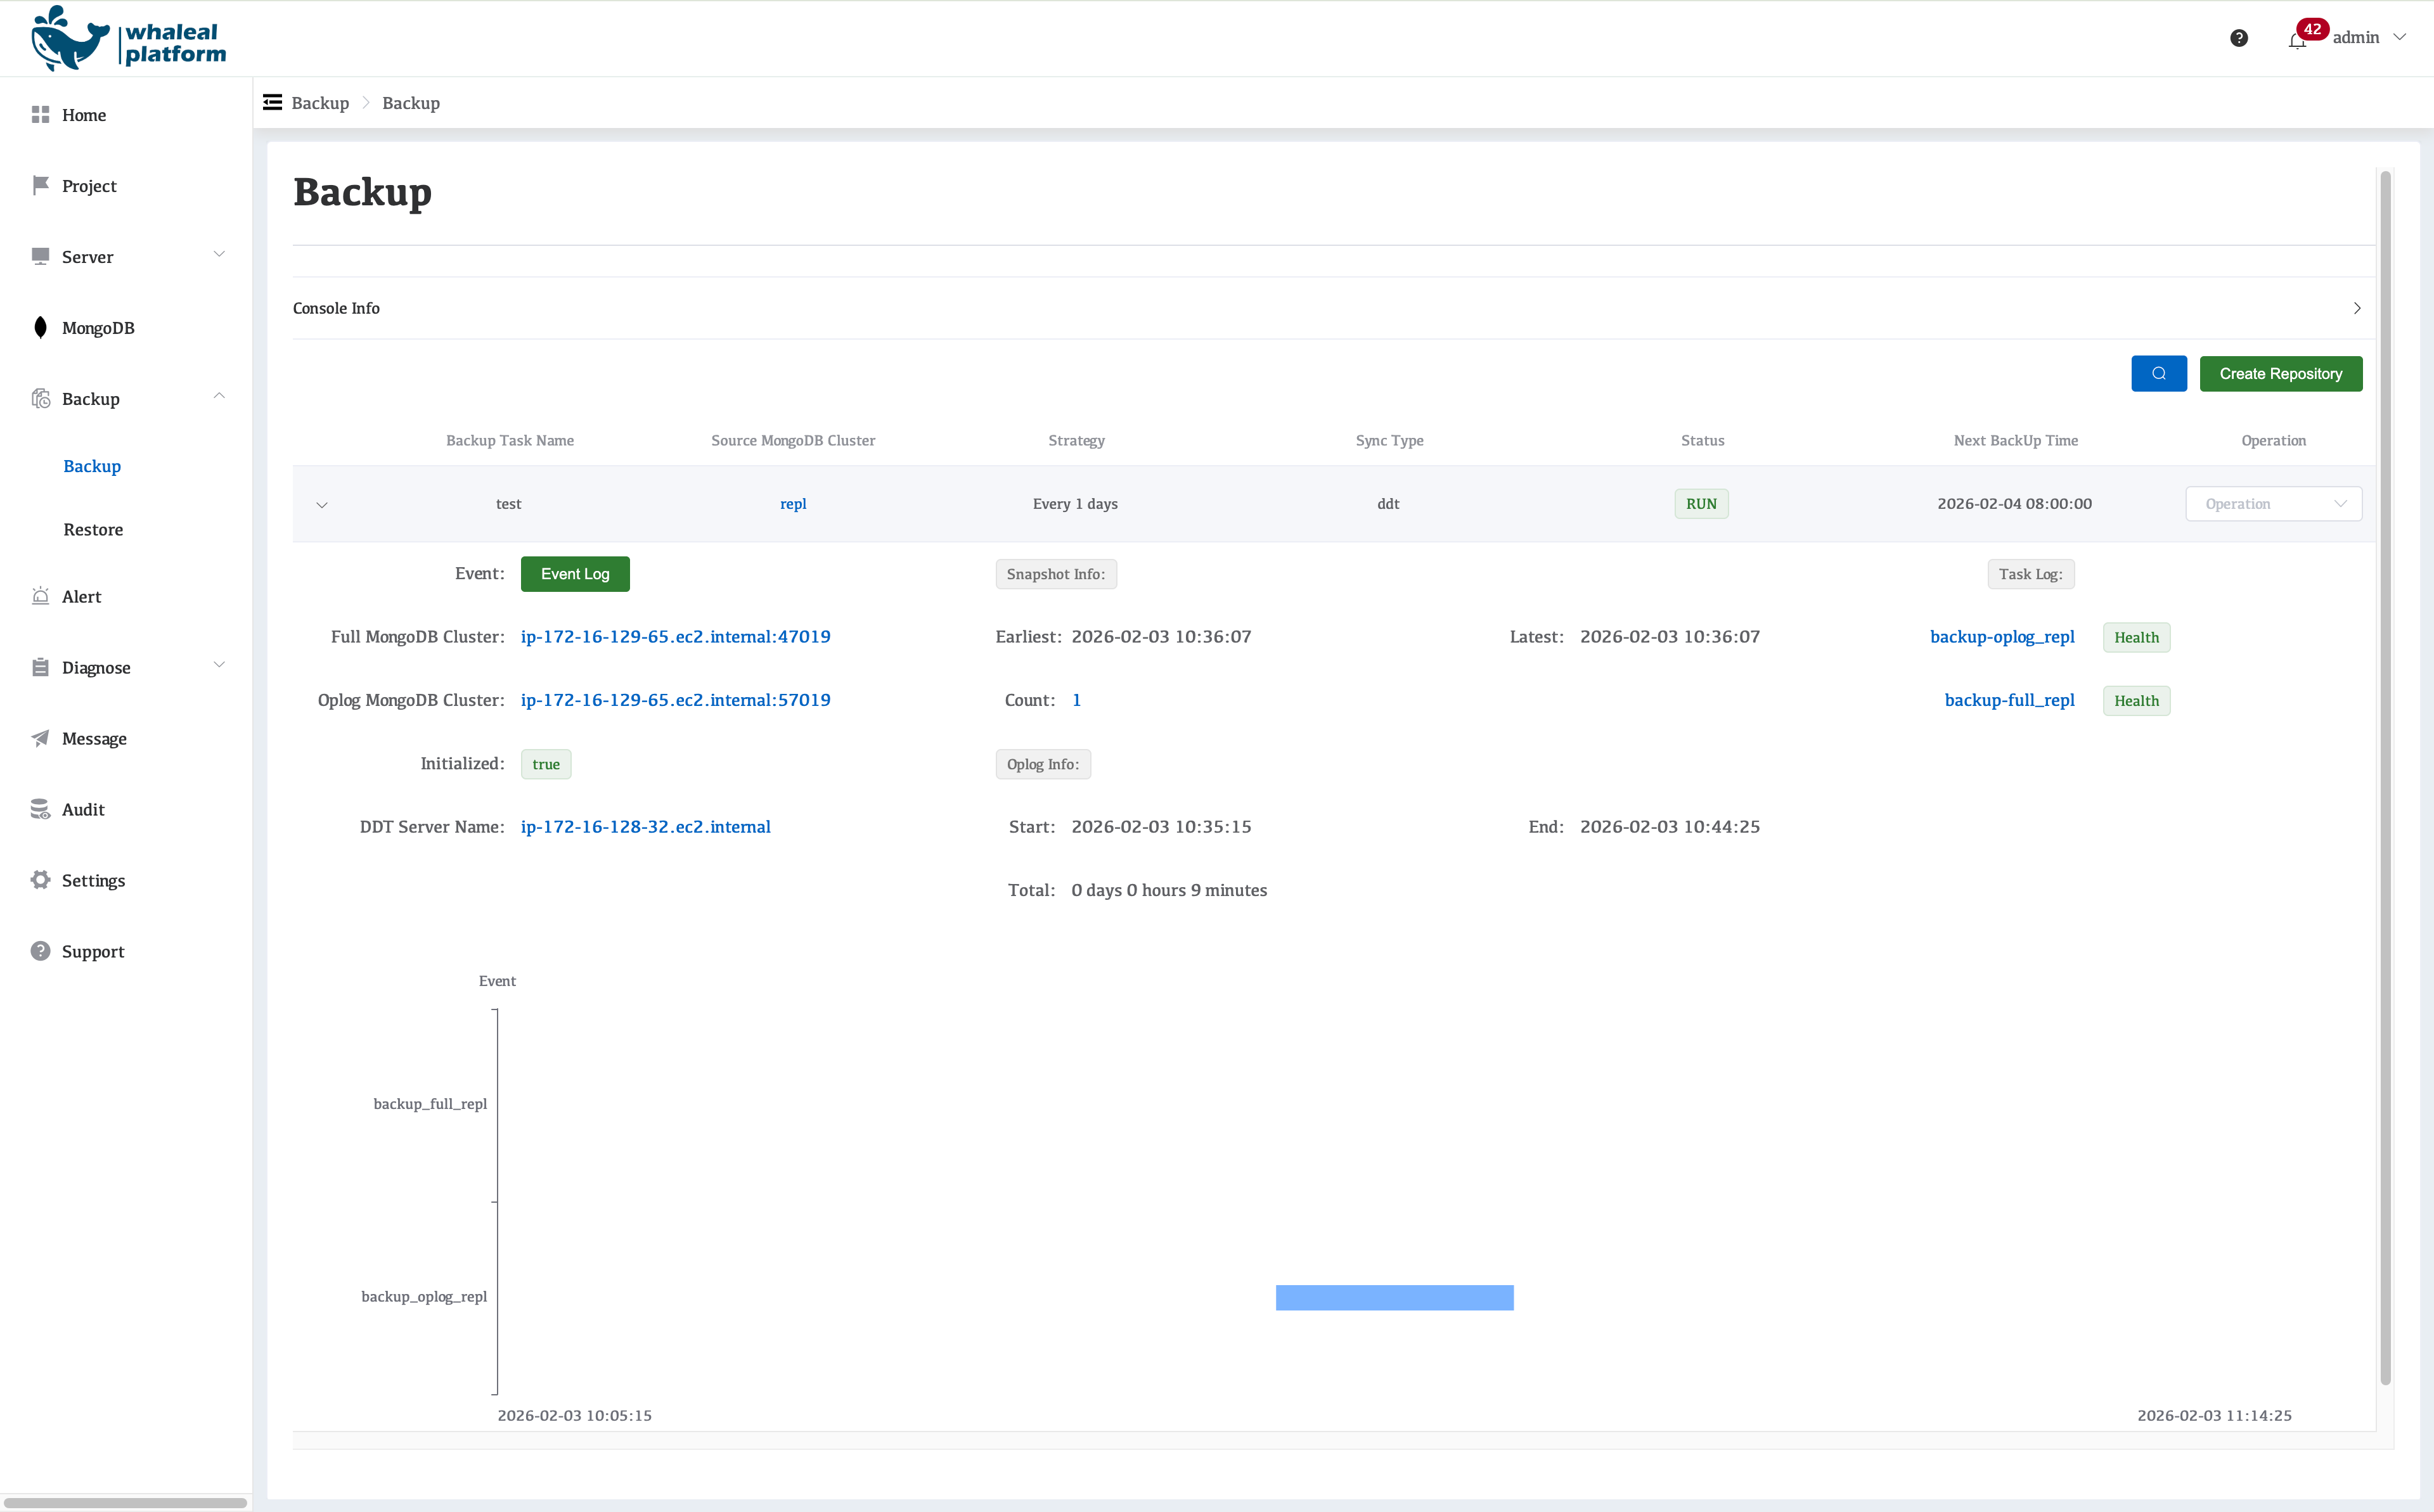Collapse the test backup task row

[x=322, y=505]
